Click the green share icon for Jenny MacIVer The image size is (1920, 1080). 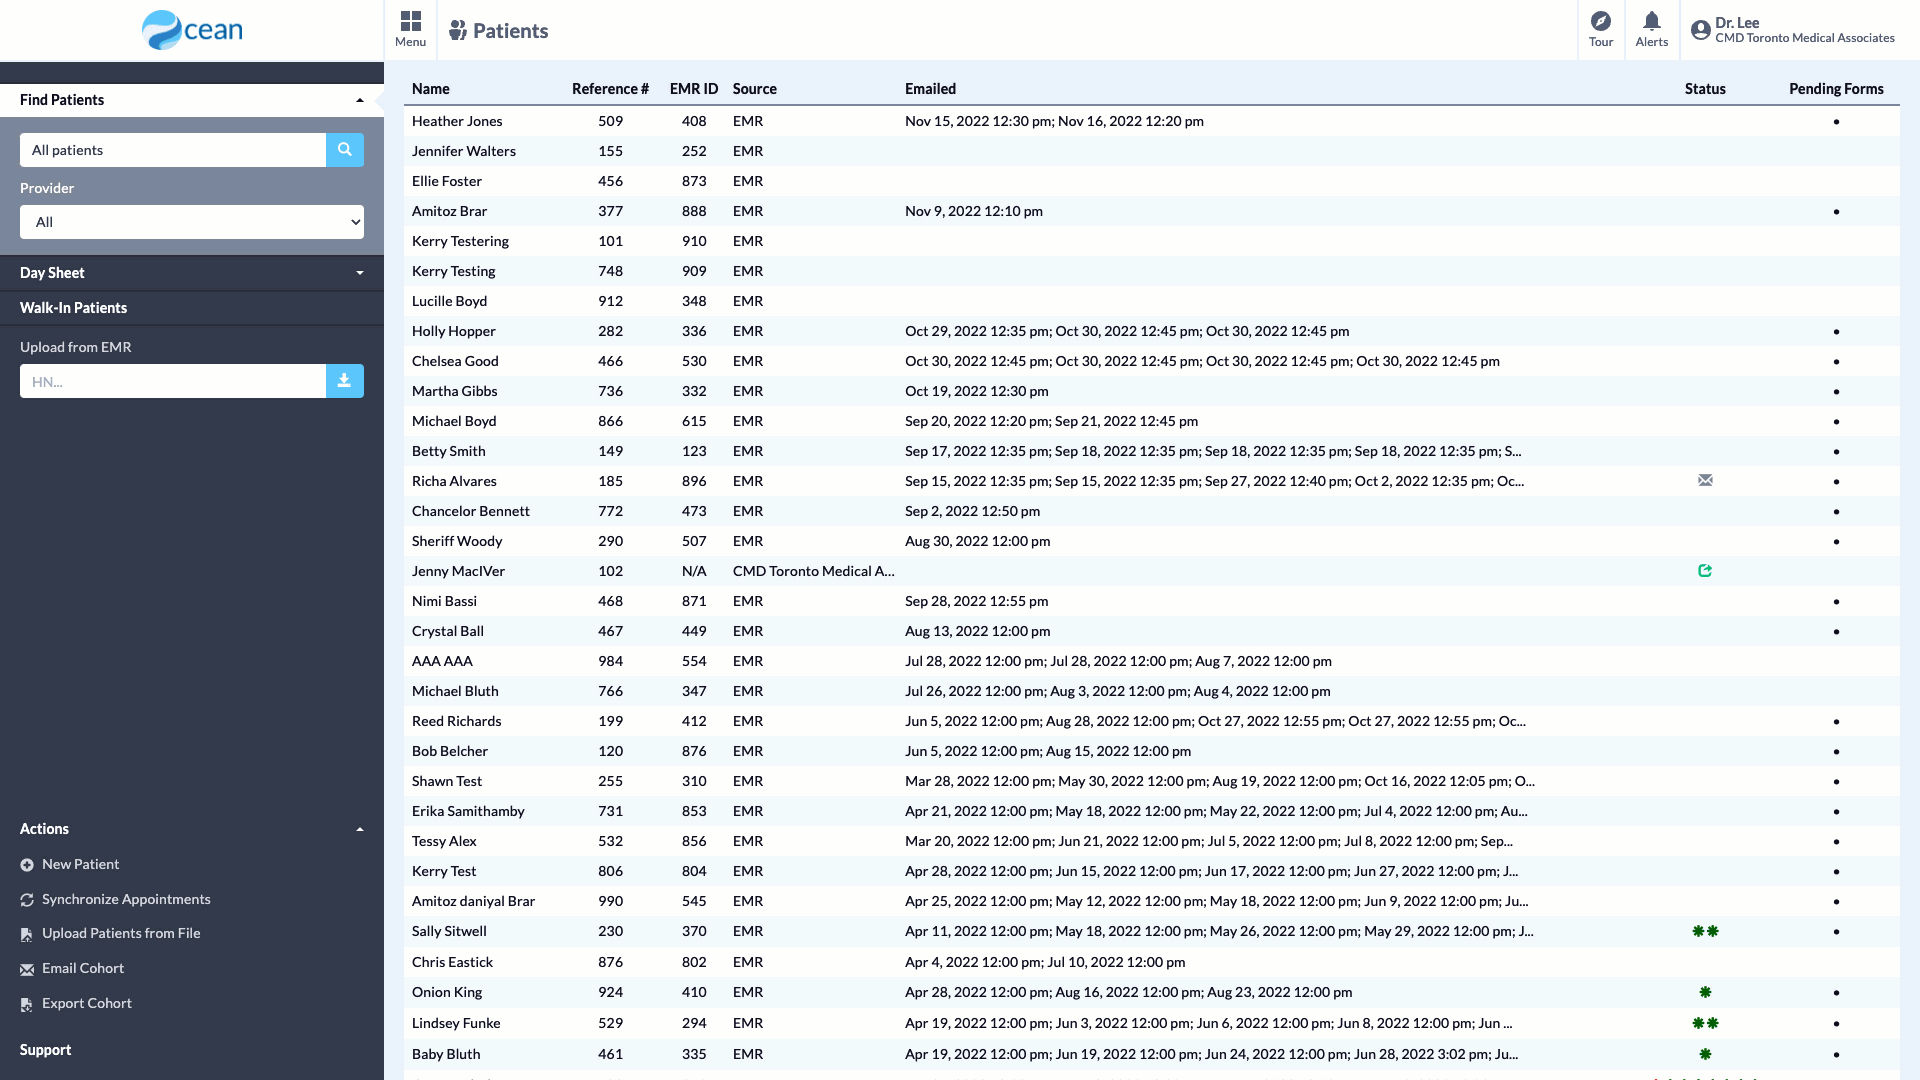coord(1705,571)
